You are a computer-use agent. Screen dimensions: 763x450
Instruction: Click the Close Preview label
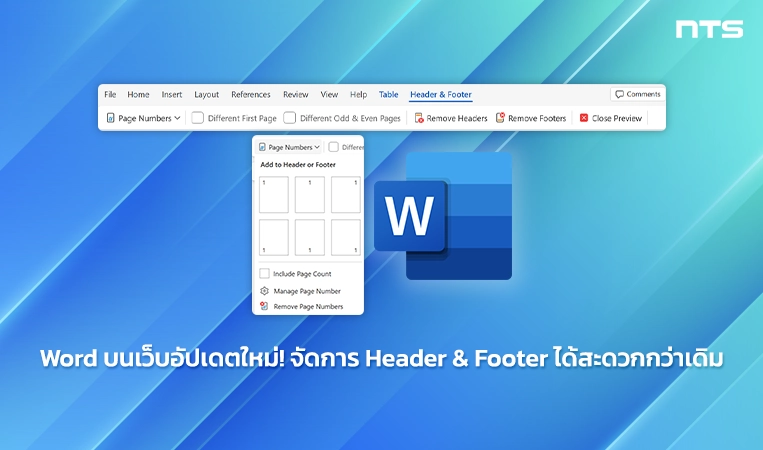coord(617,118)
